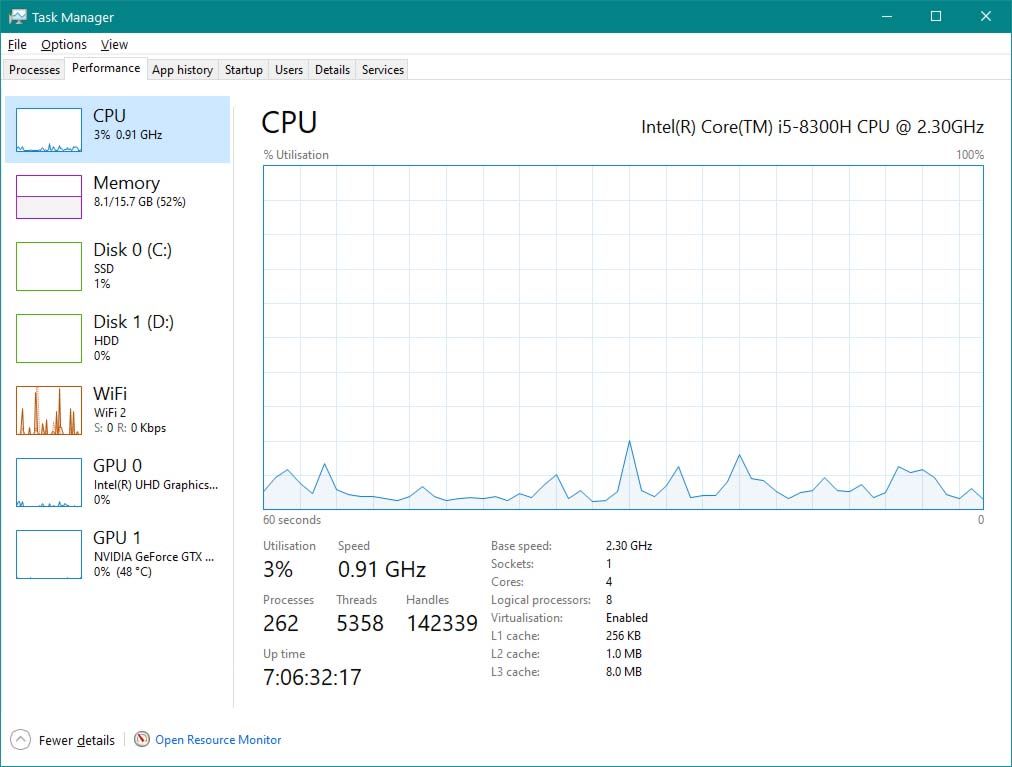
Task: Show GPU 1 NVIDIA GeForce stats
Action: click(118, 554)
